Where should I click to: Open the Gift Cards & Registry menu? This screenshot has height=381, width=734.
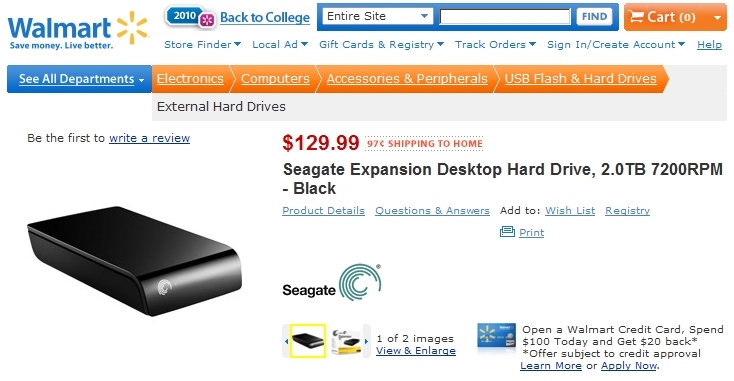coord(382,44)
